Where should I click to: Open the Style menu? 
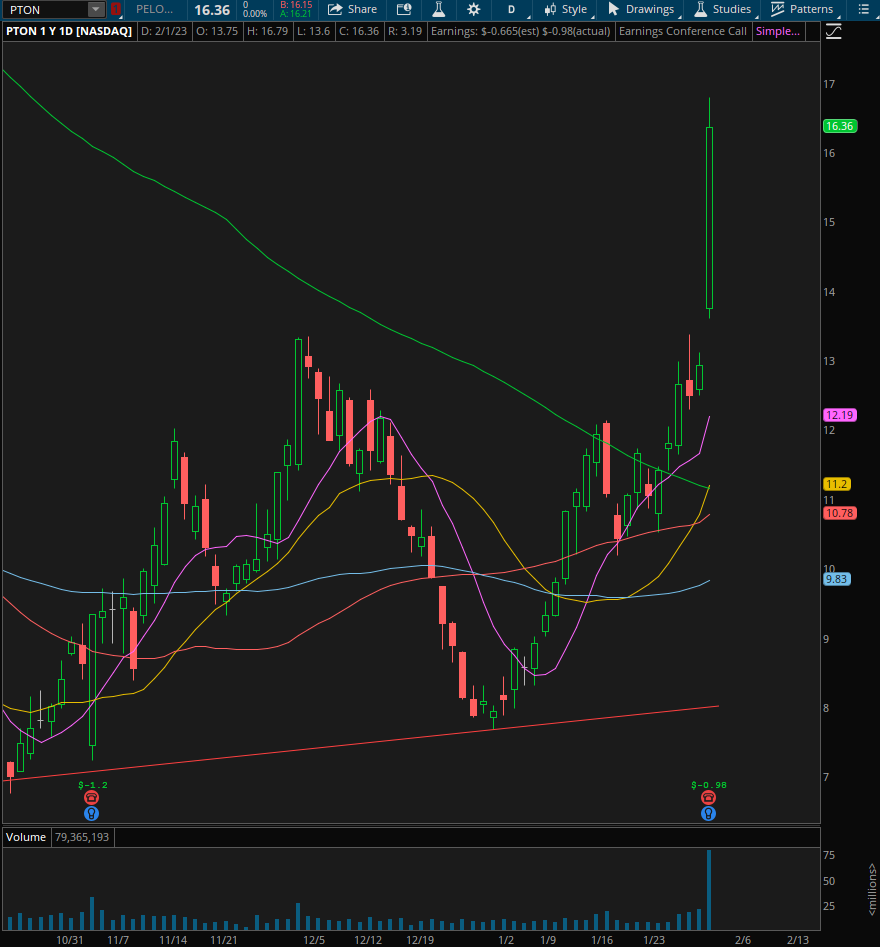565,9
